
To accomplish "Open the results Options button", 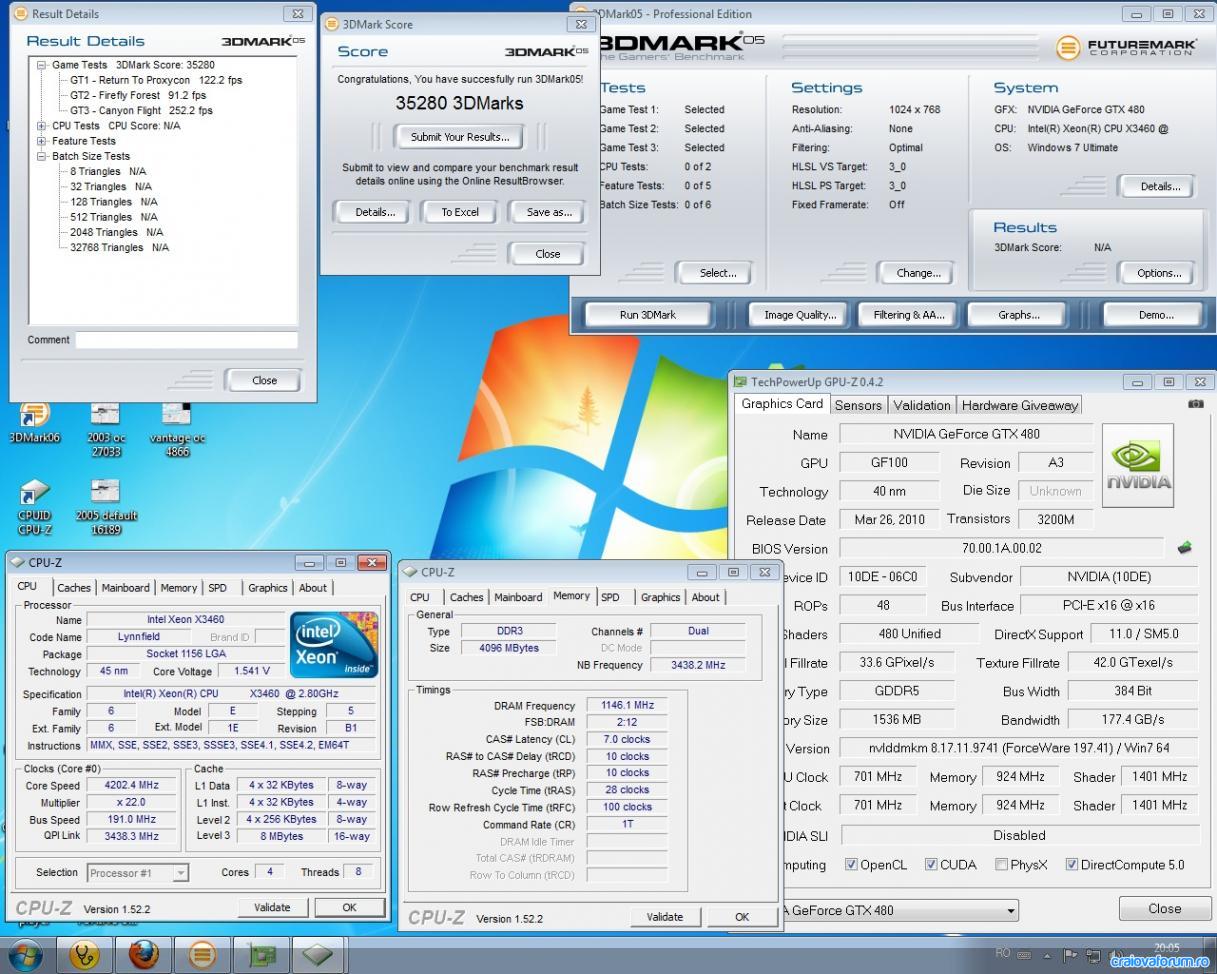I will tap(1160, 273).
